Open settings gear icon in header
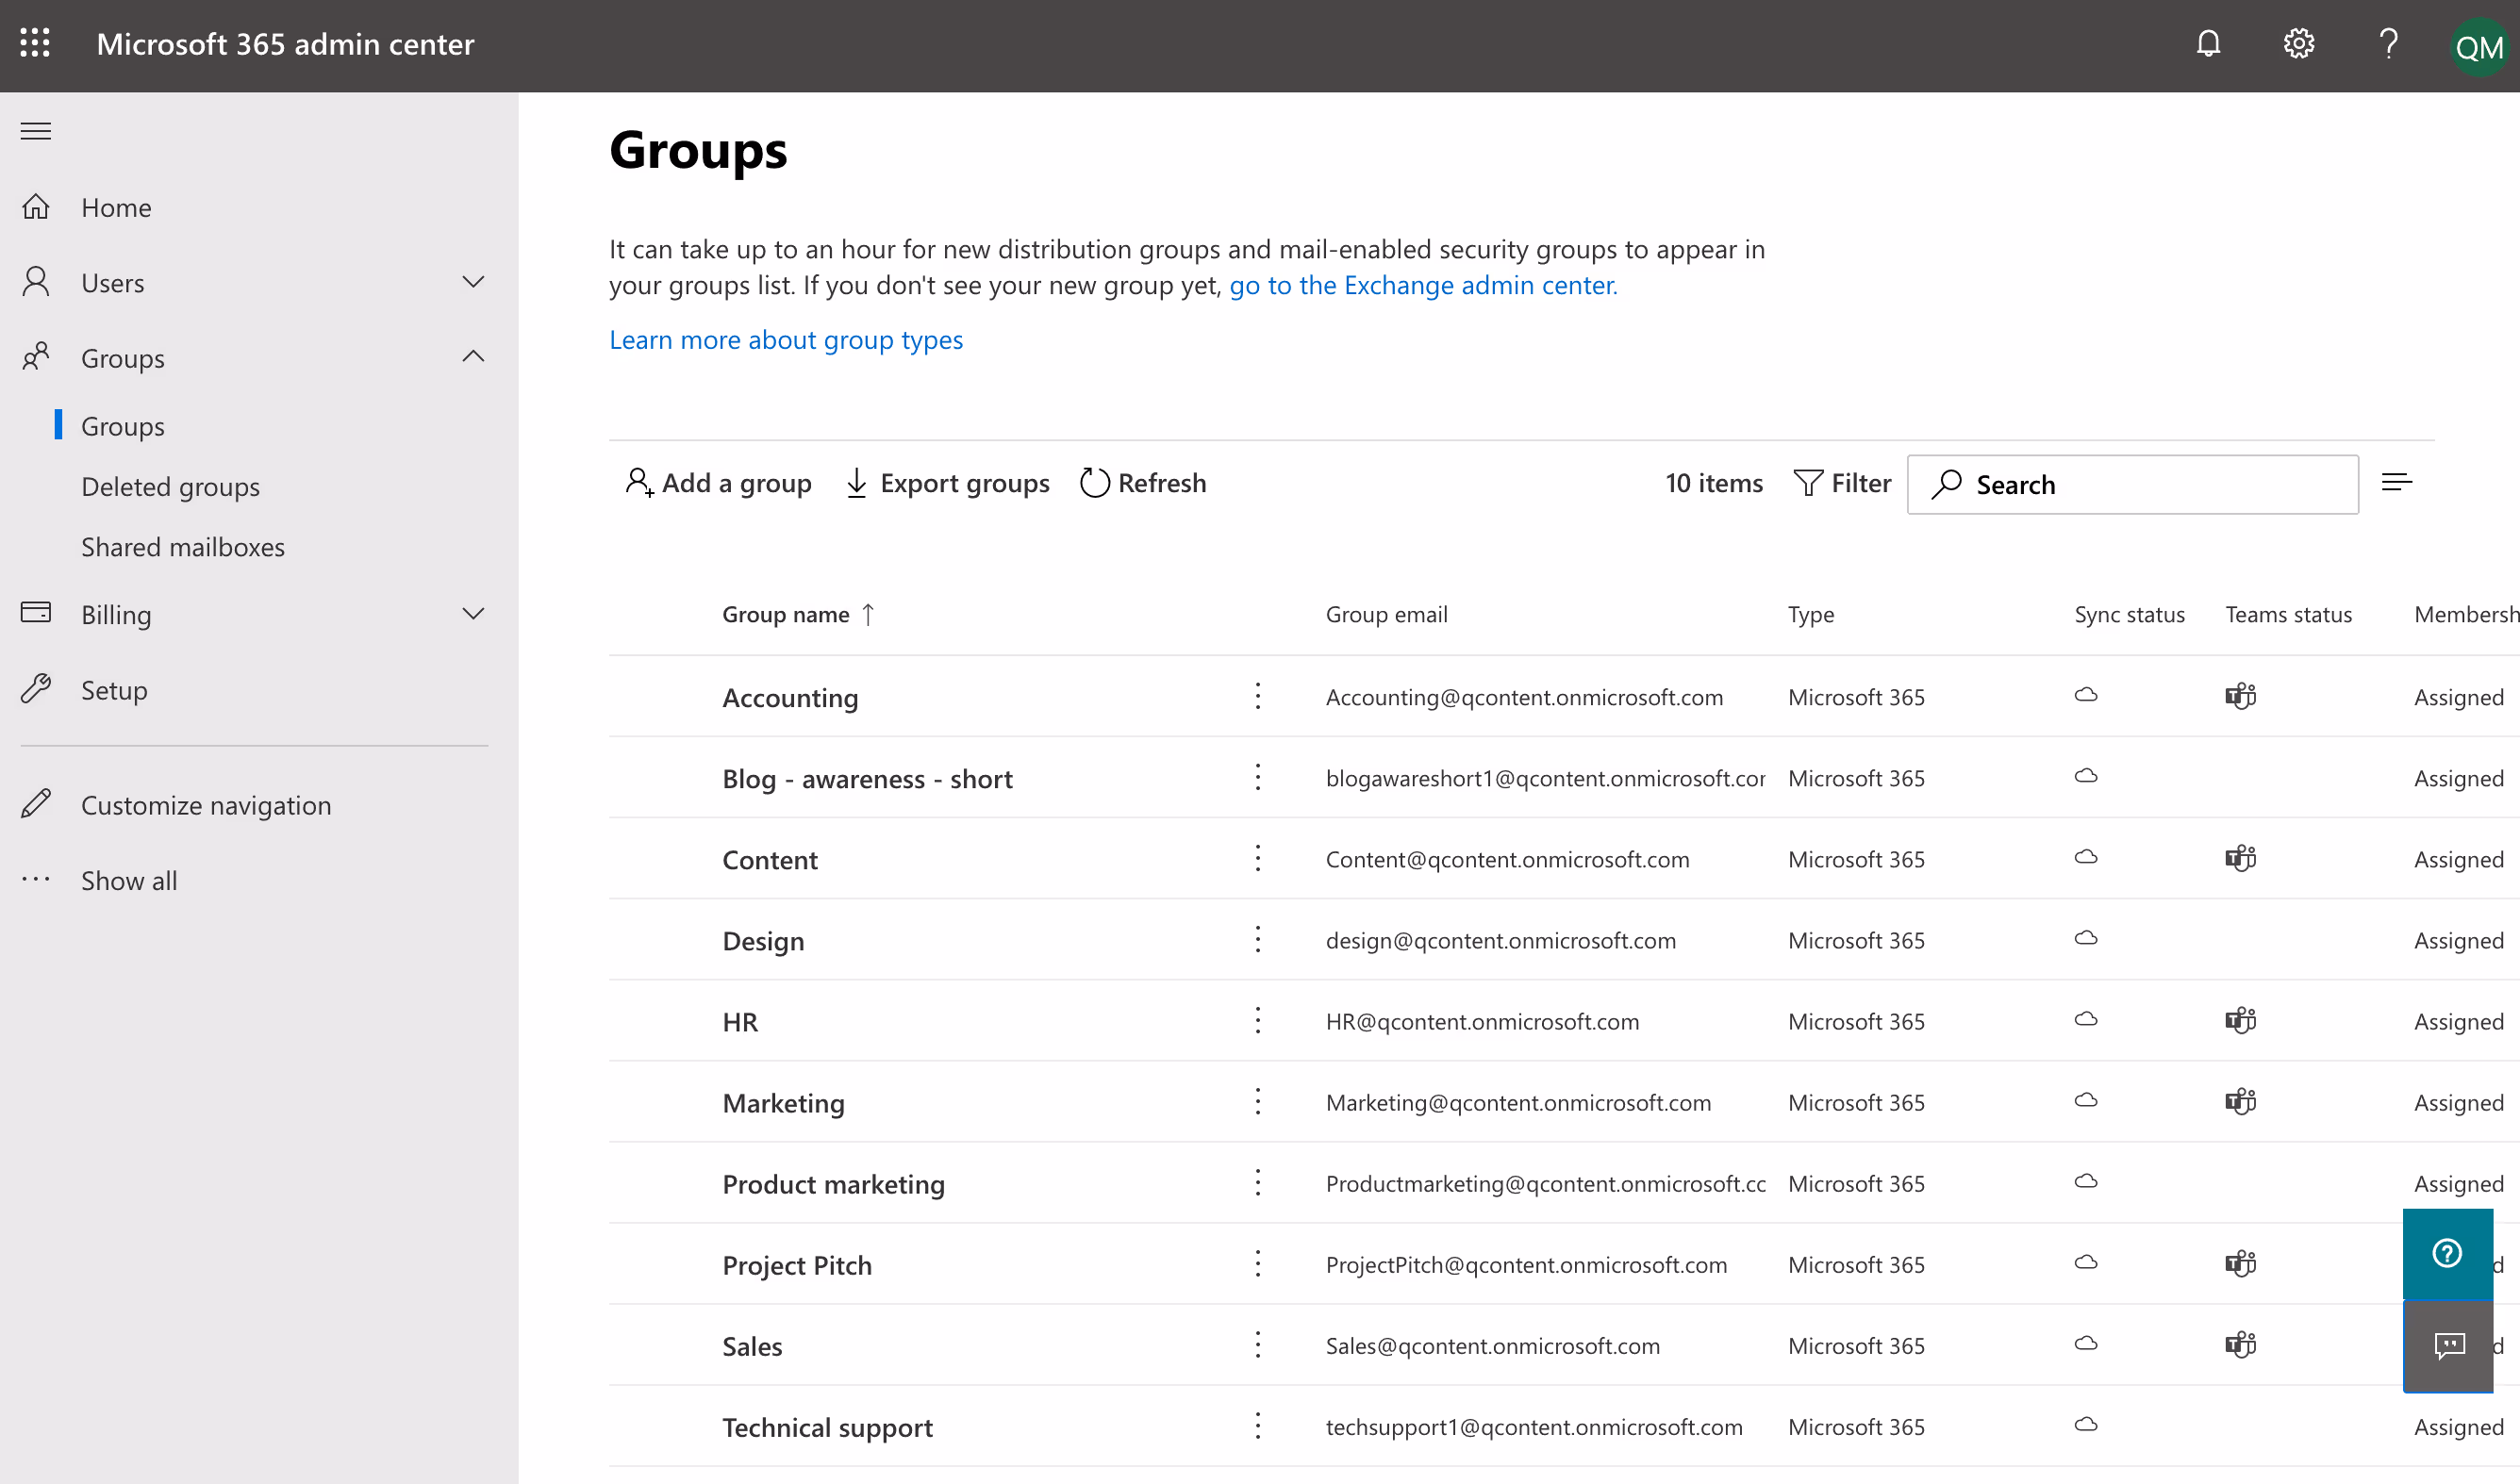Screen dimensions: 2520x1484 (2298, 43)
